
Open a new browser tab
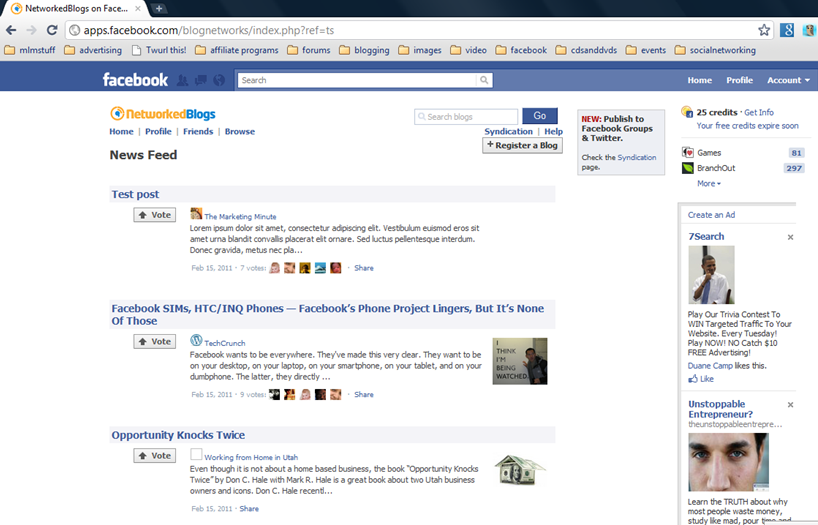[159, 8]
